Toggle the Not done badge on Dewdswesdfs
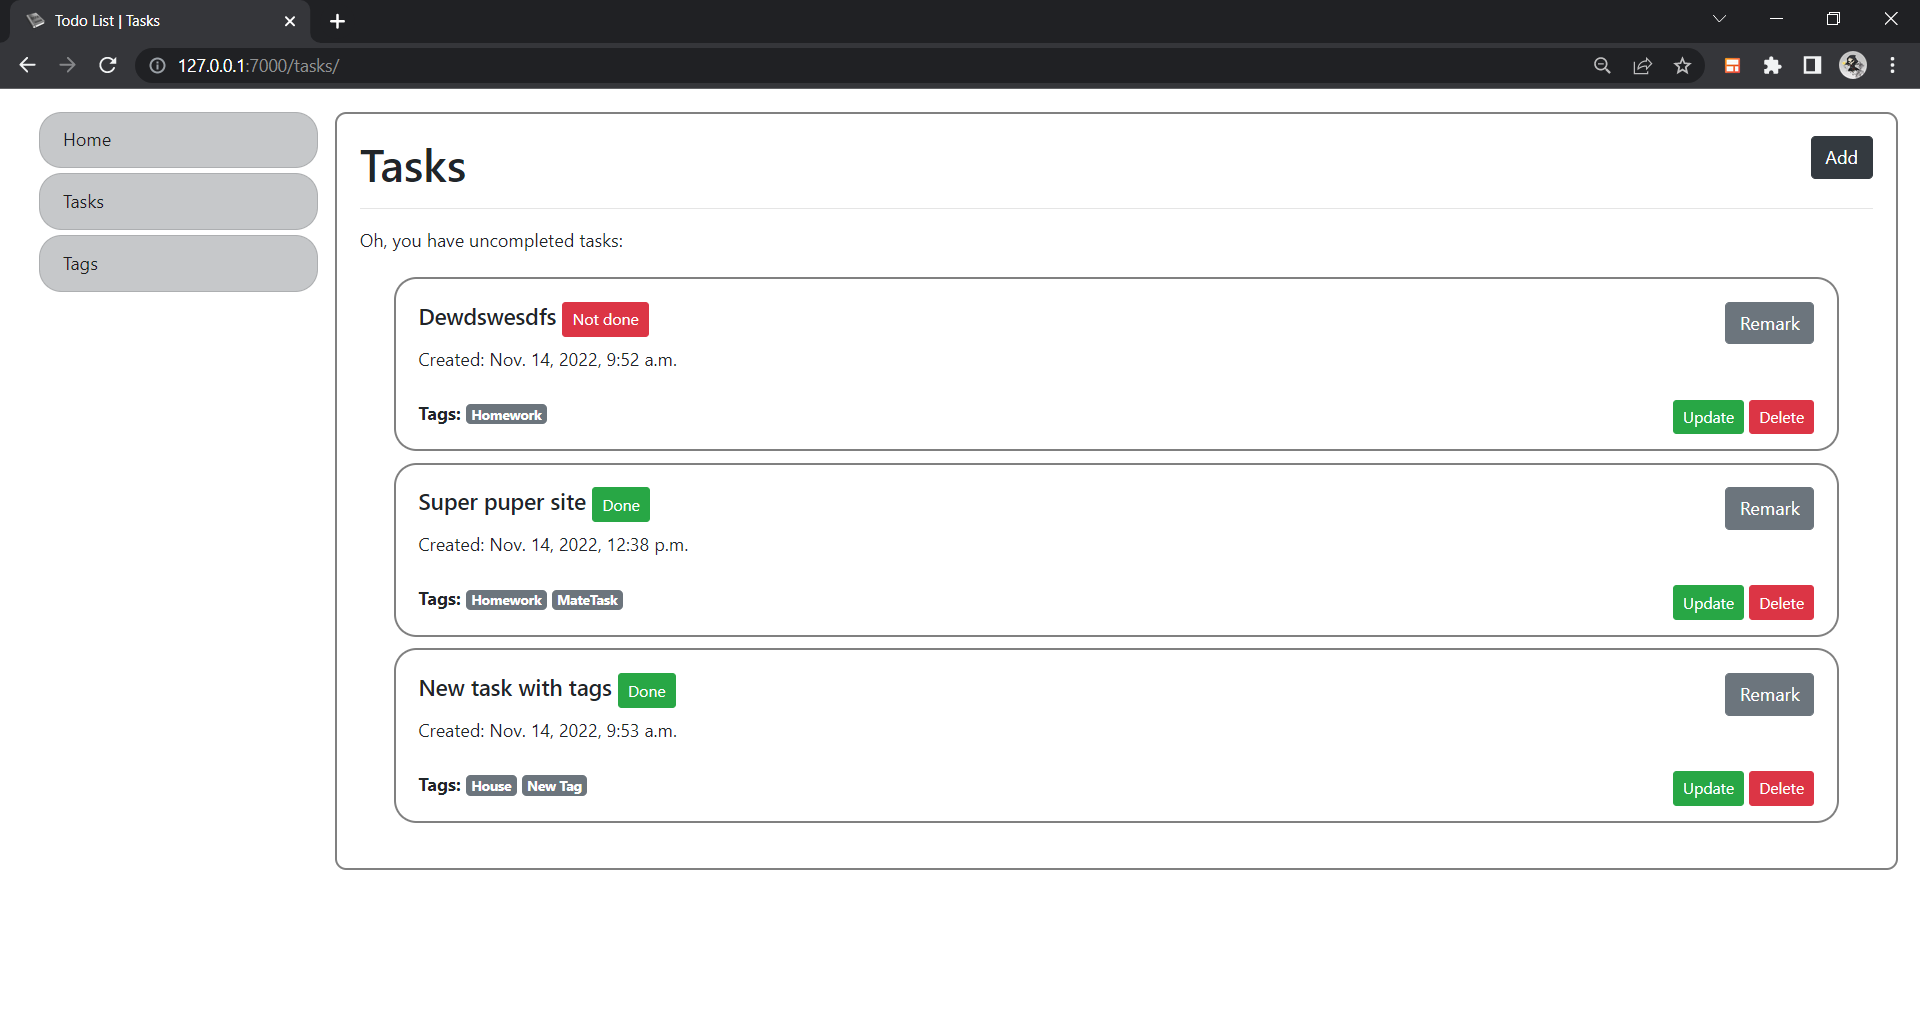This screenshot has width=1920, height=1030. [x=605, y=319]
